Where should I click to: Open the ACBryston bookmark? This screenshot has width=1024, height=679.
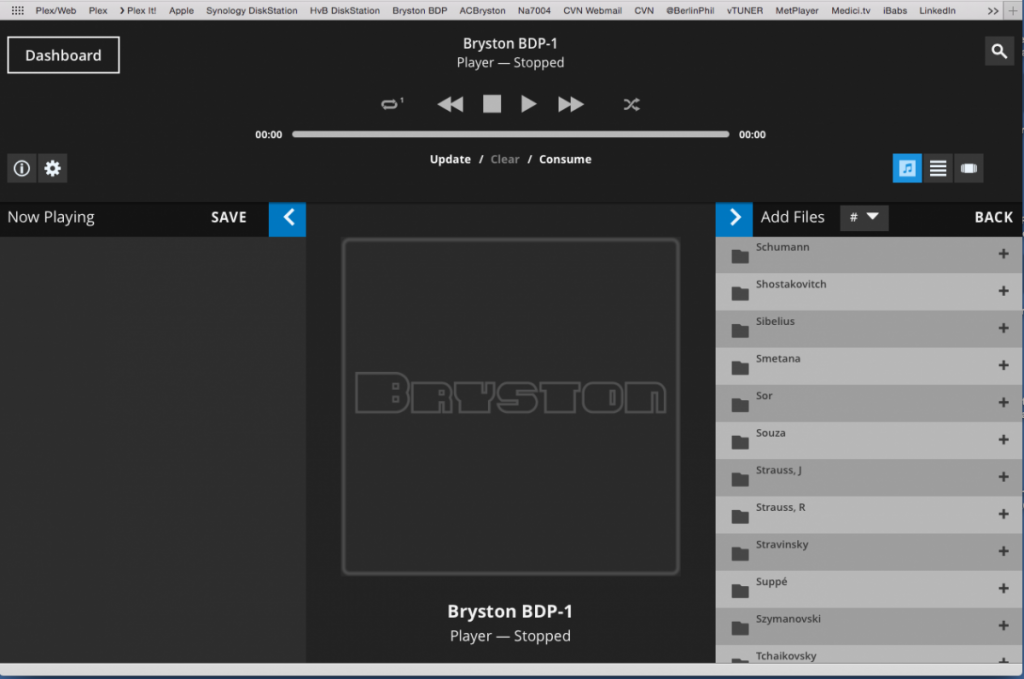click(x=483, y=10)
